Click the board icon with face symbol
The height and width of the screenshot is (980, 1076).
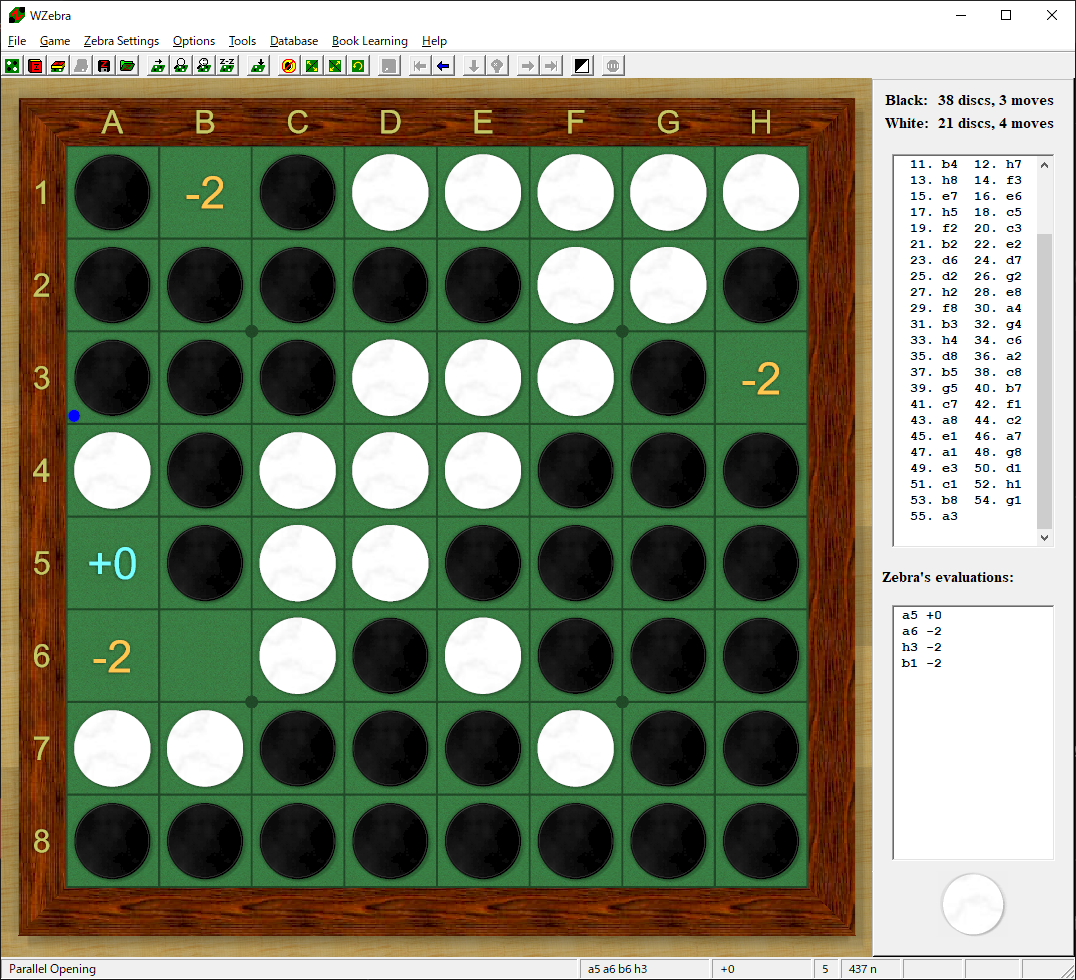204,66
